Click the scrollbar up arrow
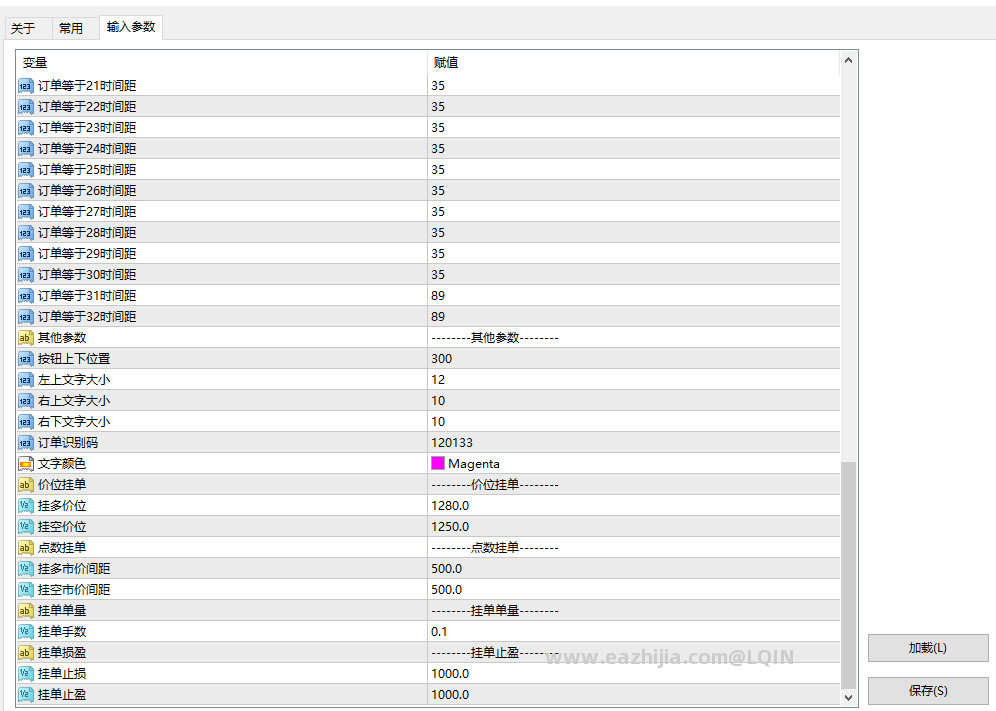The width and height of the screenshot is (996, 711). click(848, 61)
